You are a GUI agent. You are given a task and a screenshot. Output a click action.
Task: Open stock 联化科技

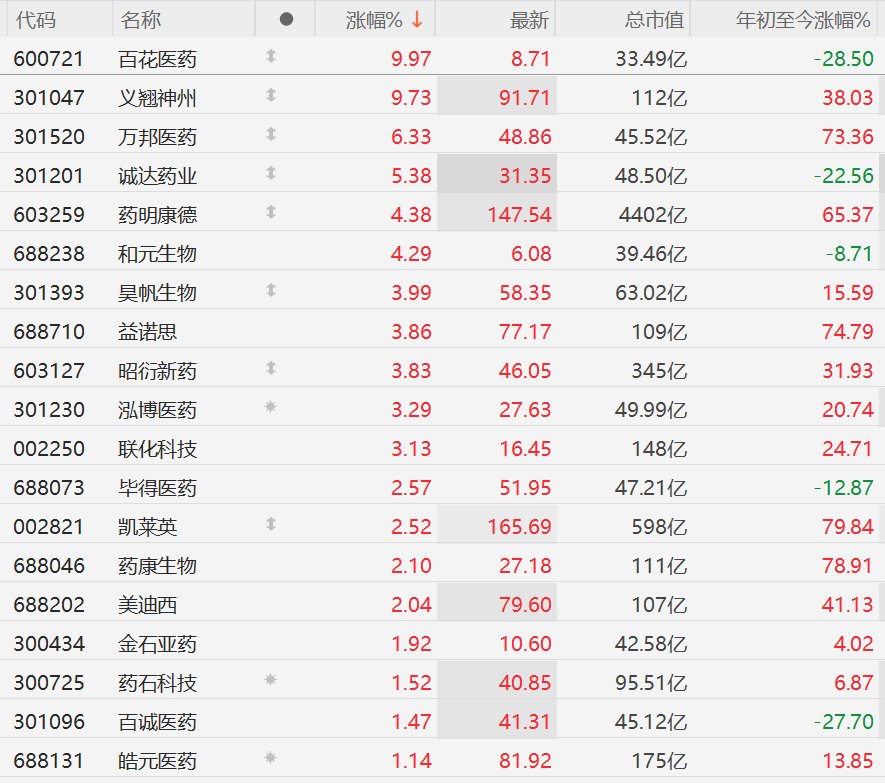pos(157,449)
